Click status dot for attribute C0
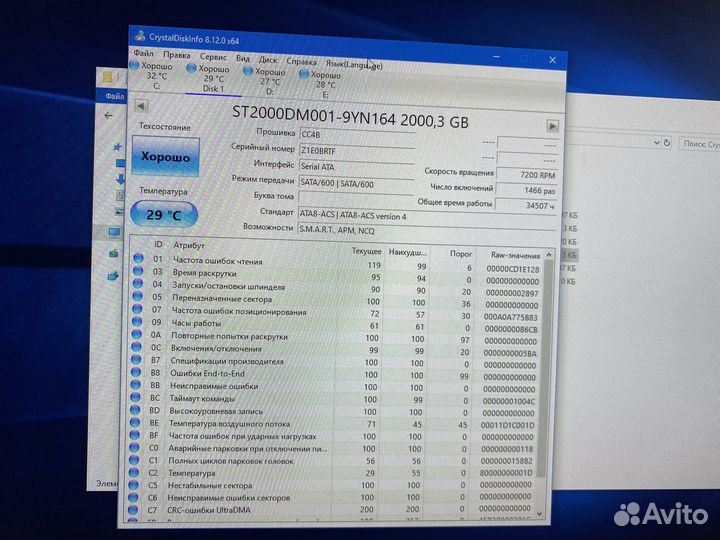 pos(134,447)
